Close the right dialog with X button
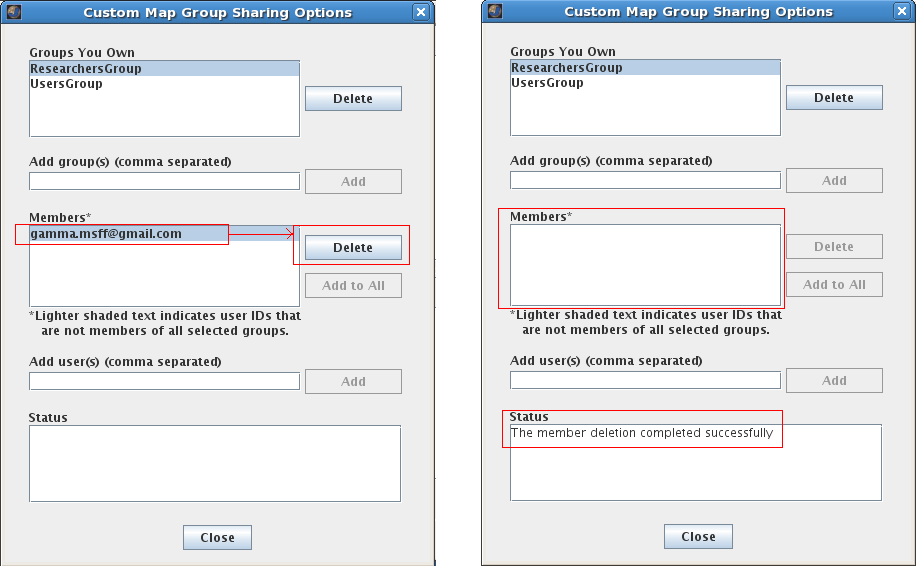The image size is (916, 566). point(902,11)
